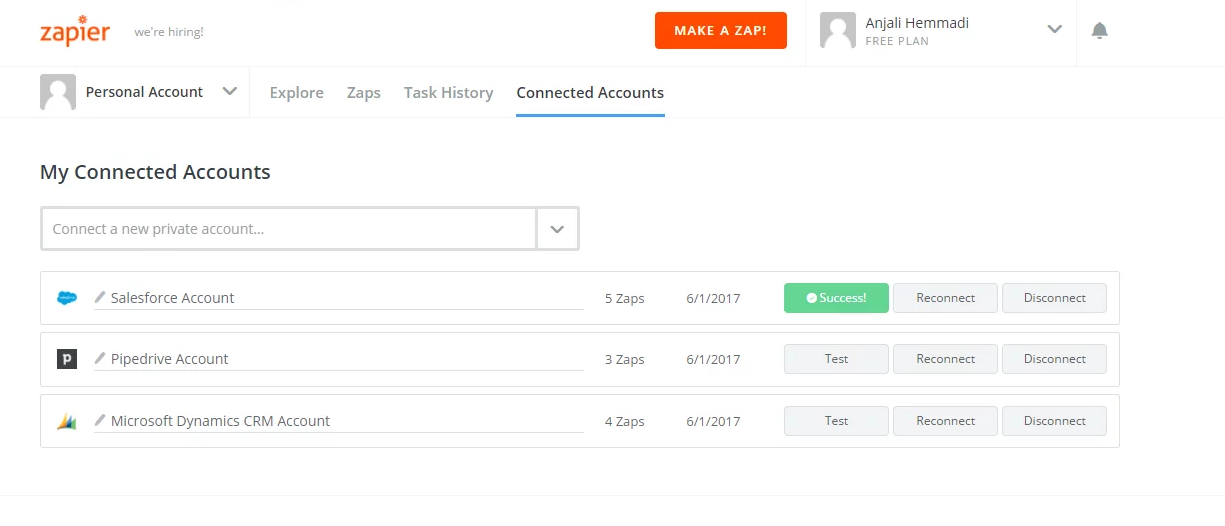The height and width of the screenshot is (526, 1225).
Task: Test the Pipedrive Account connection
Action: (x=836, y=359)
